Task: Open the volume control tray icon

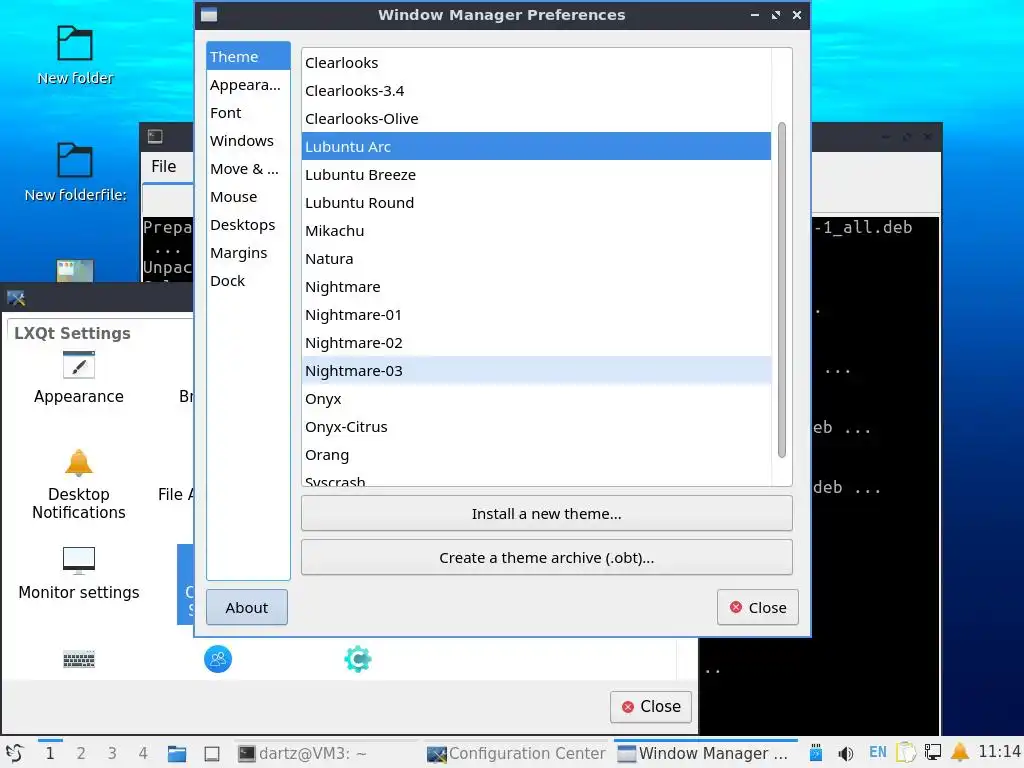Action: 846,754
